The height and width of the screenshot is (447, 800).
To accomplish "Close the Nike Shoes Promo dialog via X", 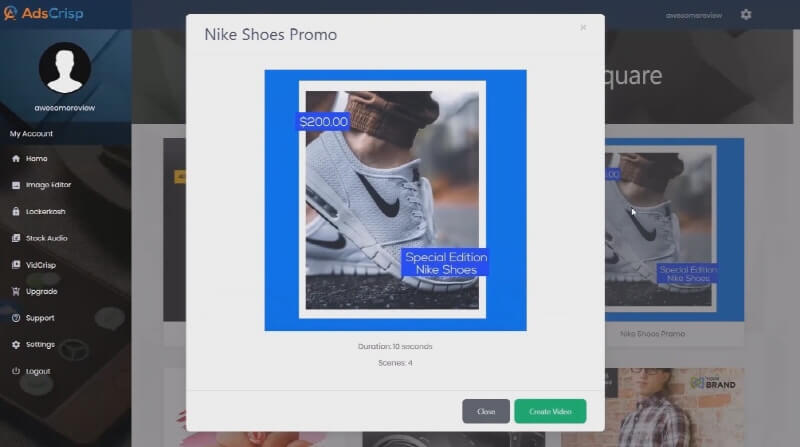I will (583, 28).
